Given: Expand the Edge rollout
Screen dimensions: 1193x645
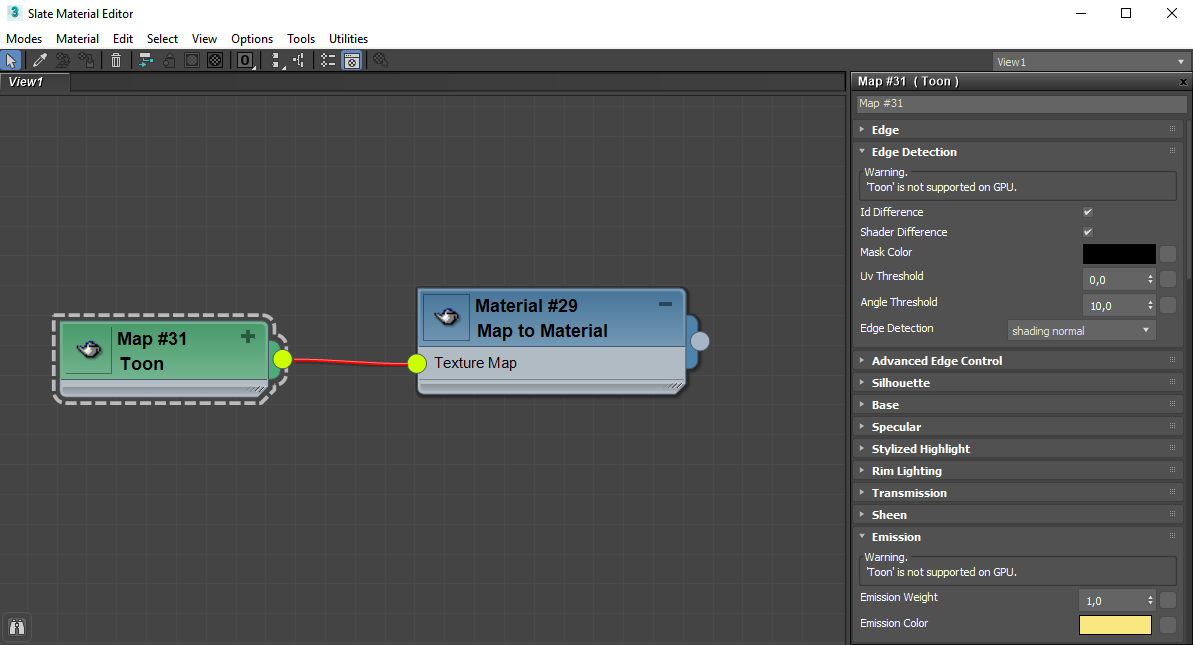Looking at the screenshot, I should [1017, 130].
